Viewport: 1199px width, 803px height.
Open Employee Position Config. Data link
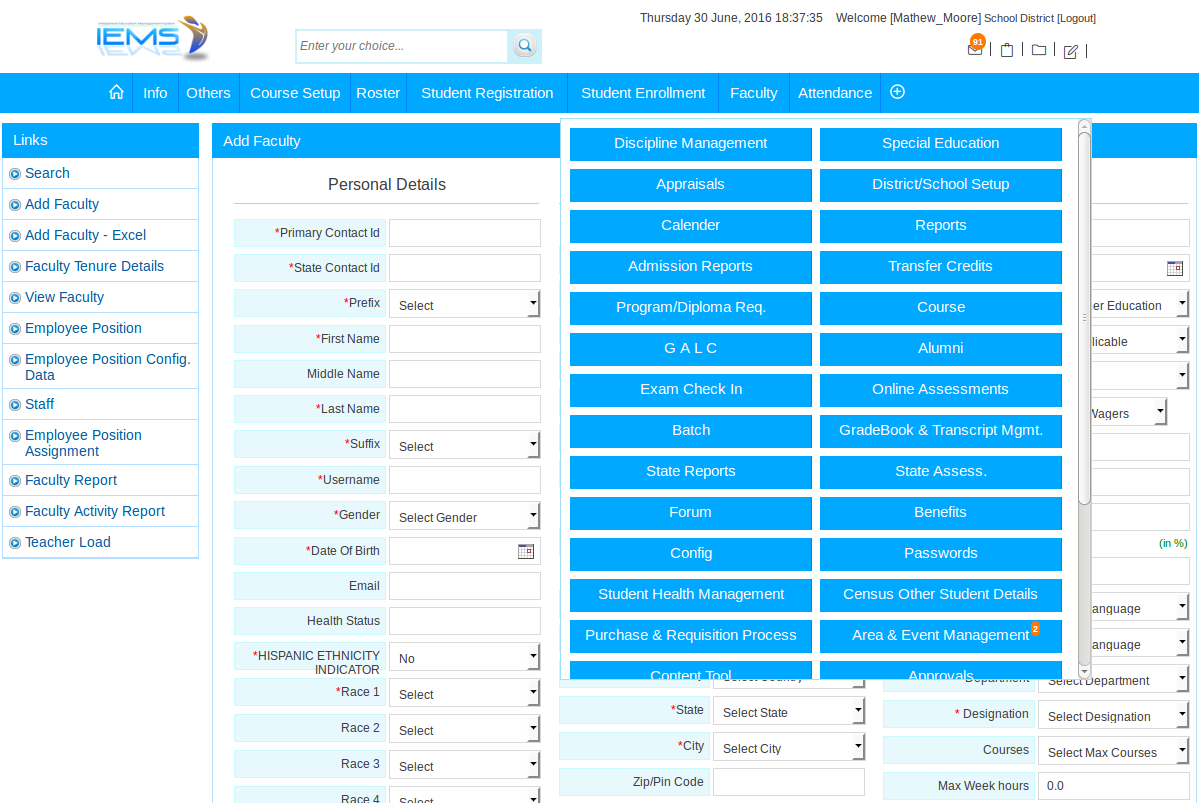point(108,367)
